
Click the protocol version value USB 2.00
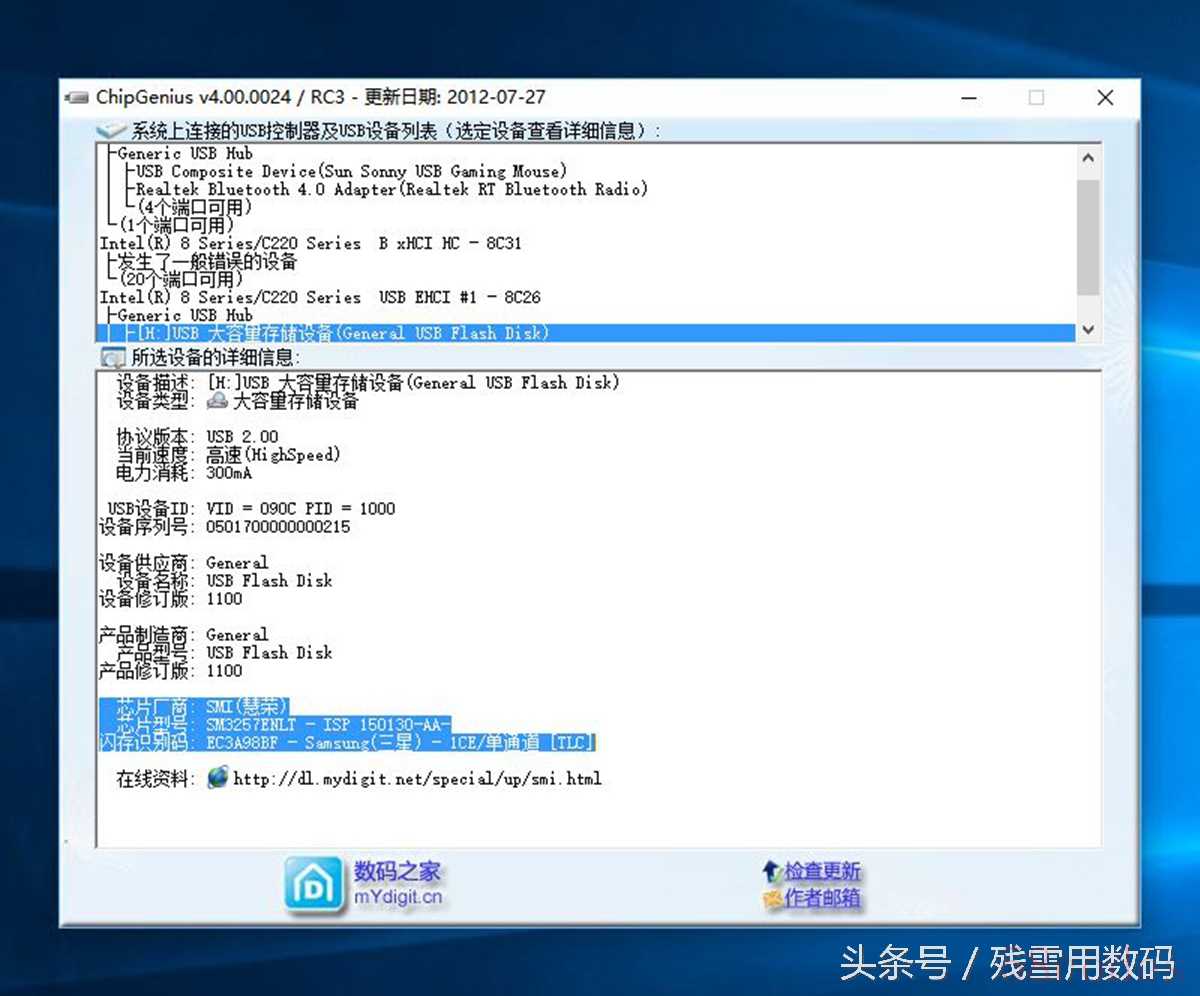[242, 437]
